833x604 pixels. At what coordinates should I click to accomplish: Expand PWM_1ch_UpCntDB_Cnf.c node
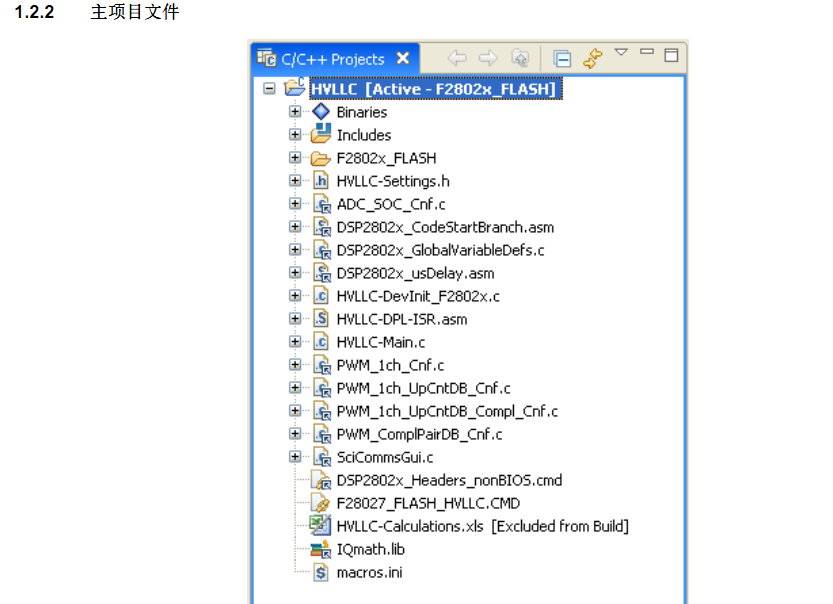click(295, 387)
